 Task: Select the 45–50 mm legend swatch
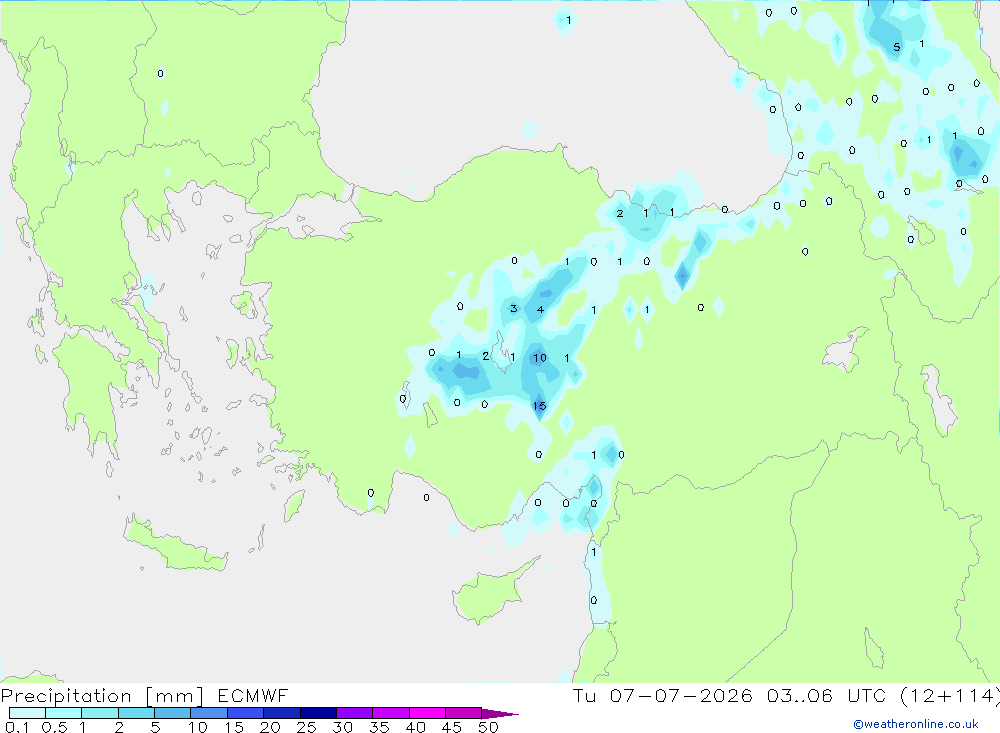(463, 713)
